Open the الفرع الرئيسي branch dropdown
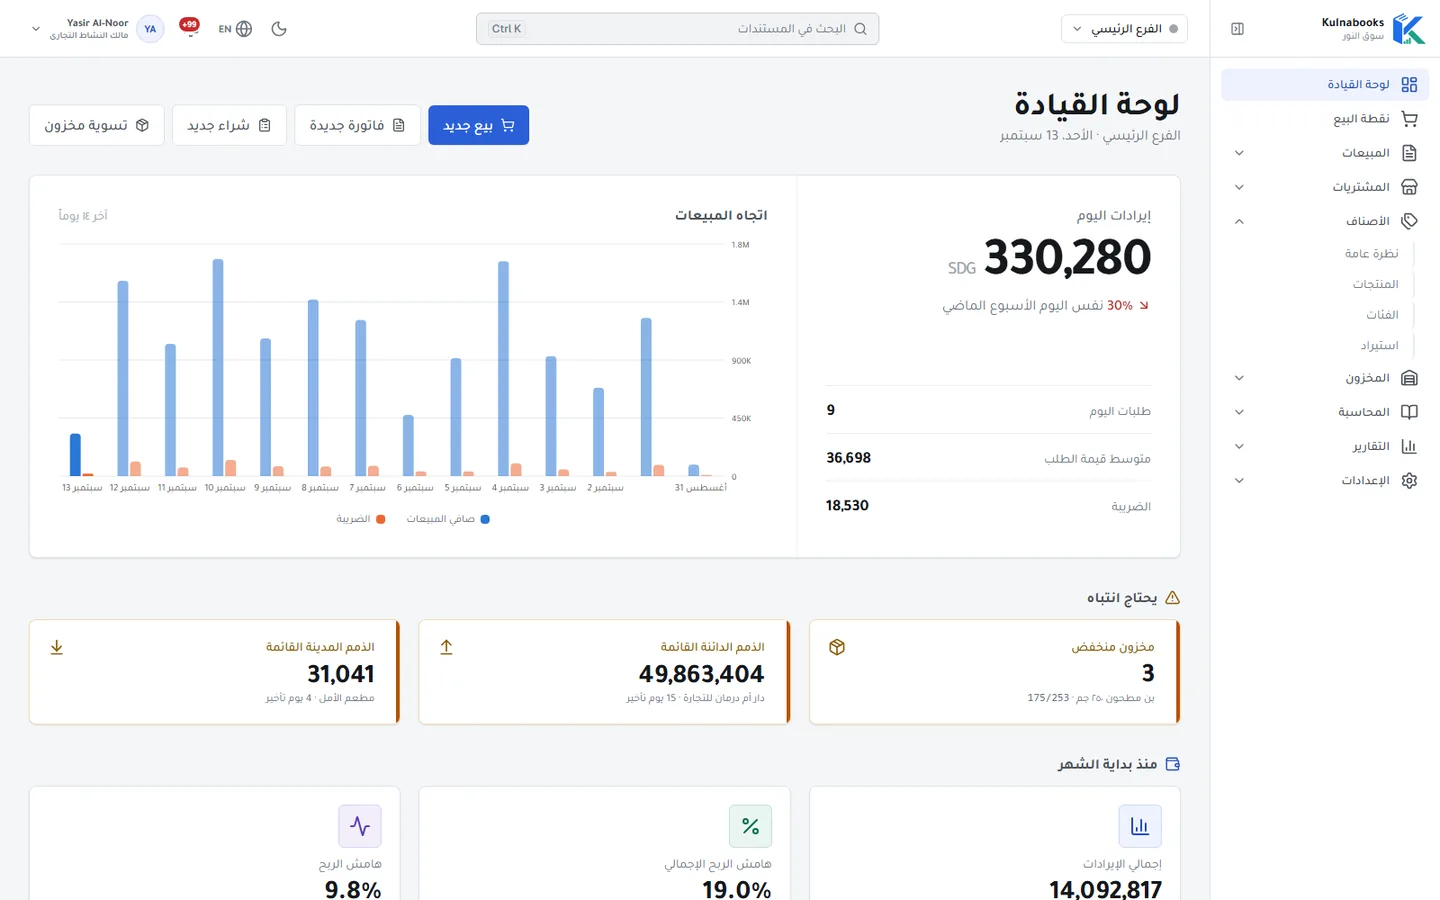Image resolution: width=1440 pixels, height=900 pixels. click(x=1125, y=29)
